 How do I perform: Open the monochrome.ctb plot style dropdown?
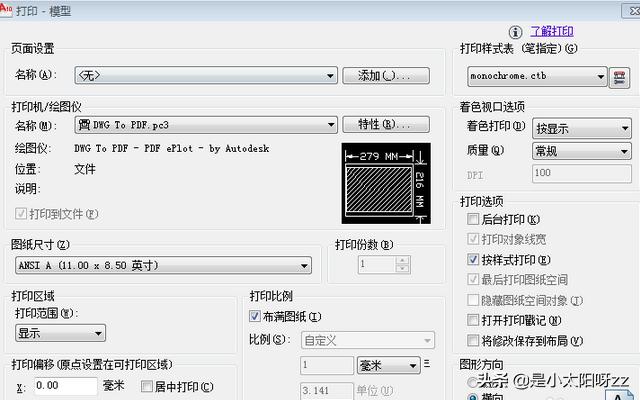tap(537, 76)
